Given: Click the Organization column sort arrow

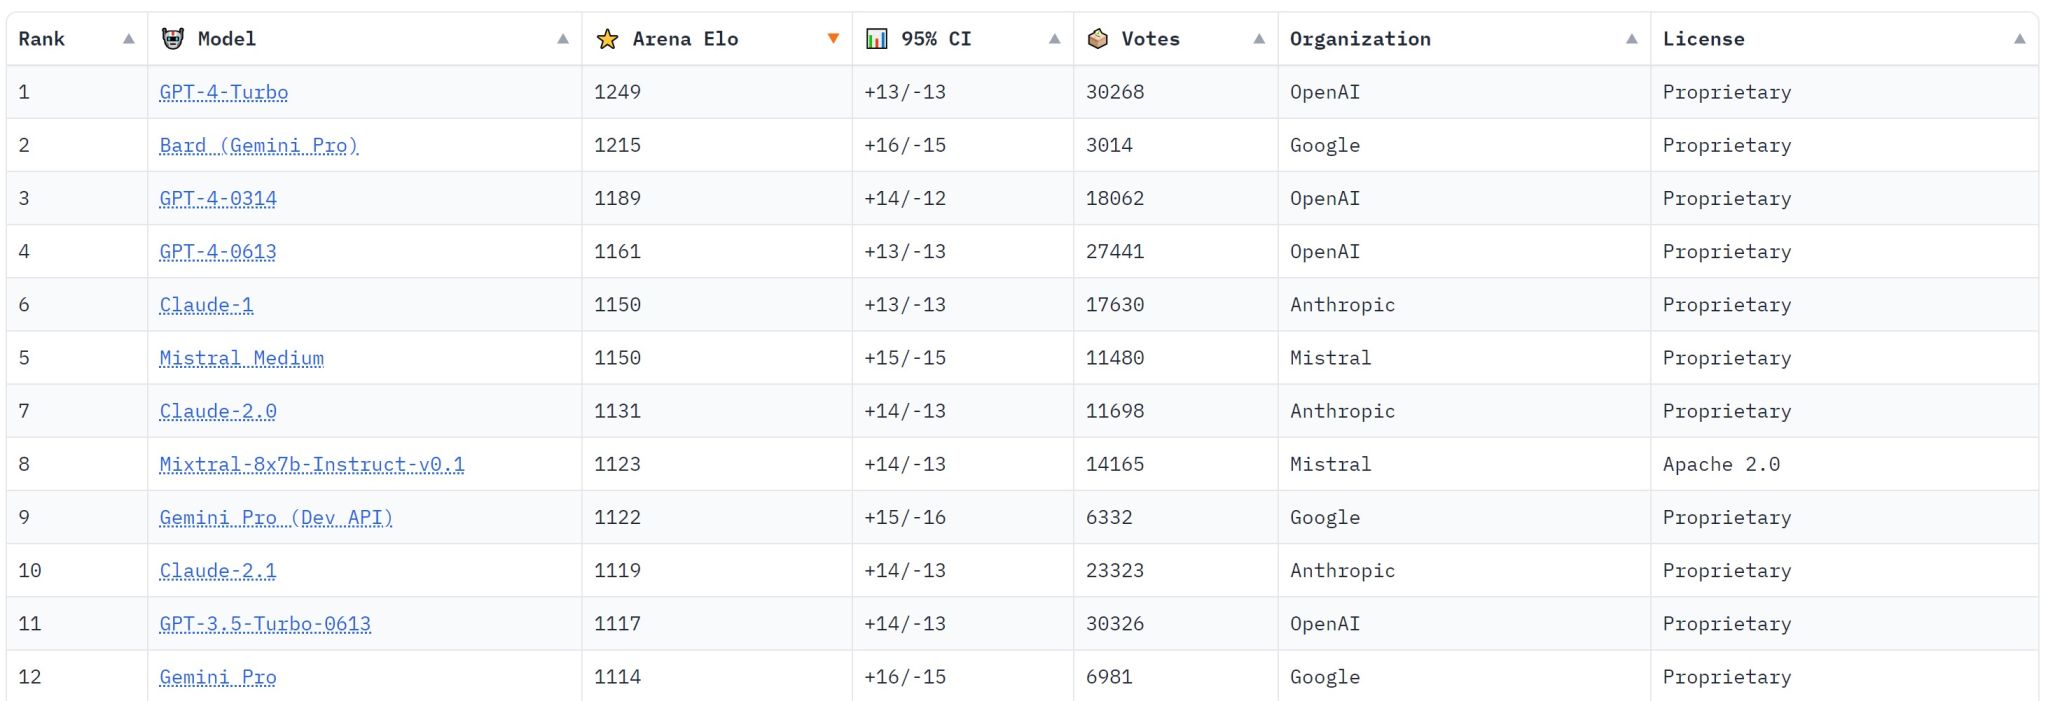Looking at the screenshot, I should (x=1632, y=39).
